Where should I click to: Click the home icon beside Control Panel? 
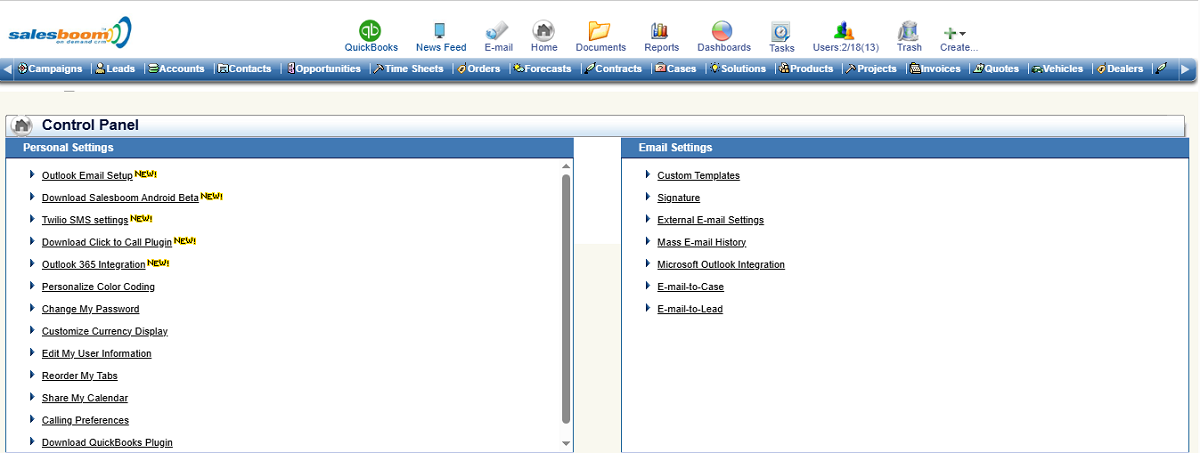tap(21, 126)
